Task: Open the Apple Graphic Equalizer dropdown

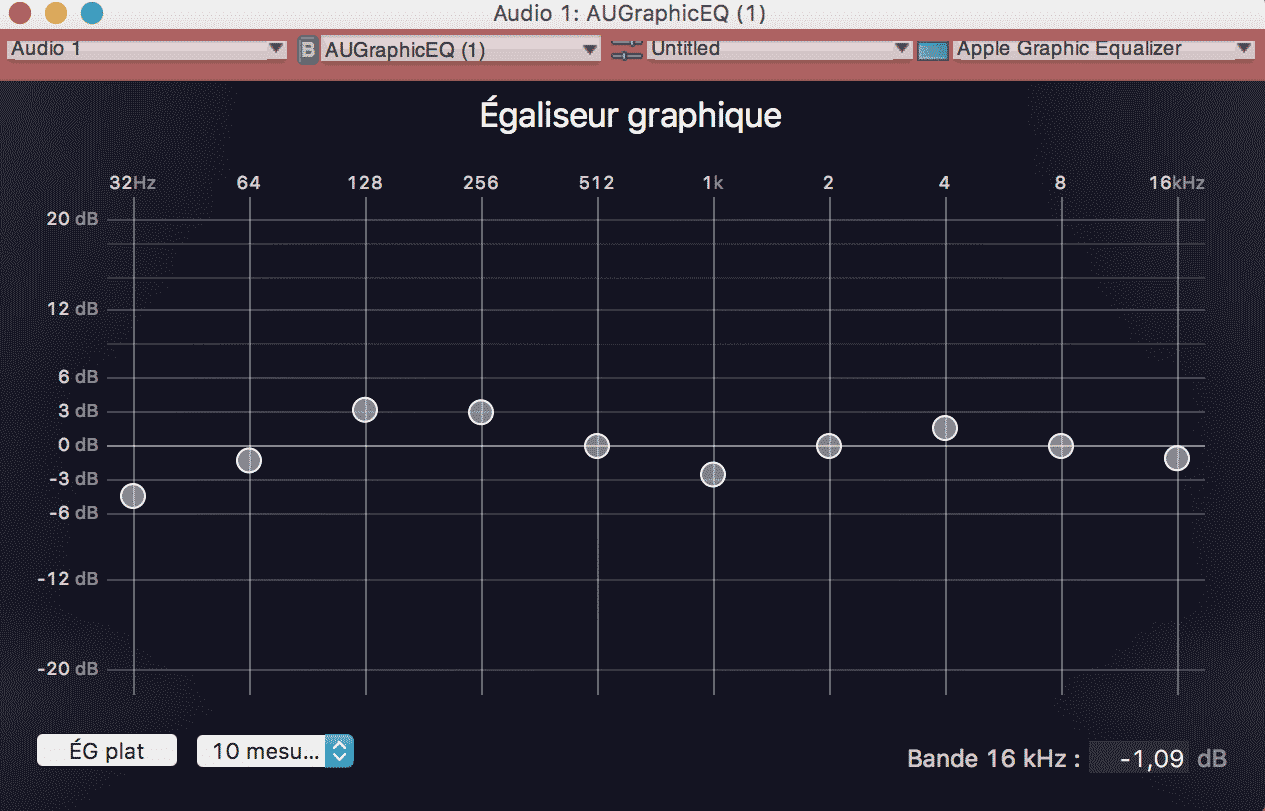Action: click(x=1104, y=48)
